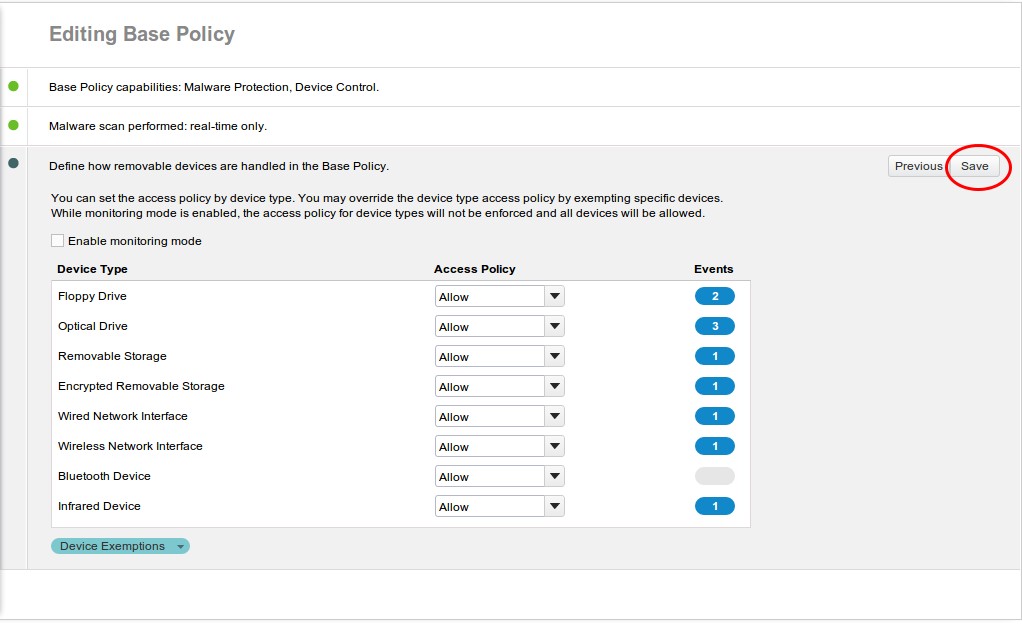Open Floppy Drive access policy dropdown
This screenshot has width=1022, height=639.
pos(499,297)
